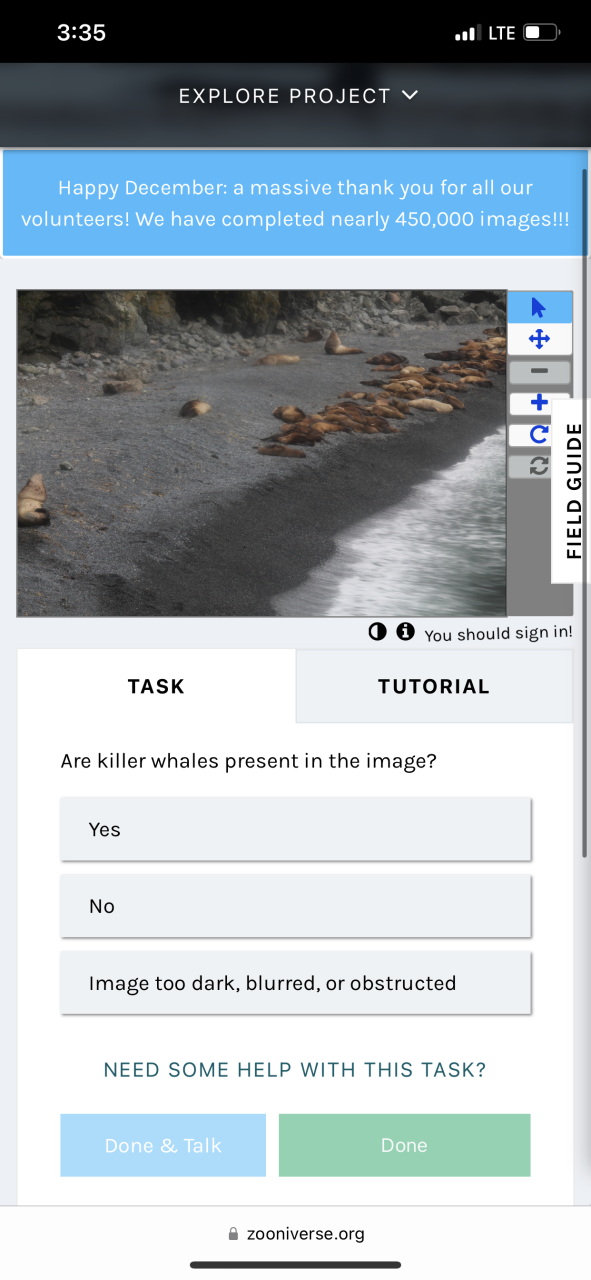Click the Done & Talk button
This screenshot has height=1280, width=591.
pyautogui.click(x=163, y=1145)
